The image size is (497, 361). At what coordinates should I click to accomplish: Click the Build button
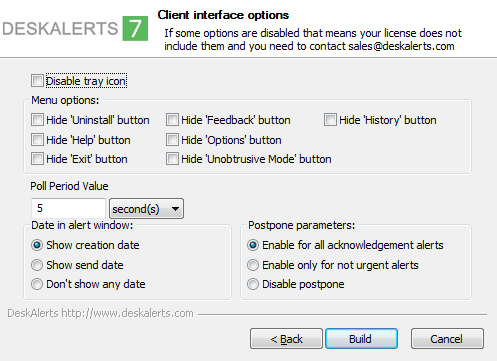(x=361, y=339)
